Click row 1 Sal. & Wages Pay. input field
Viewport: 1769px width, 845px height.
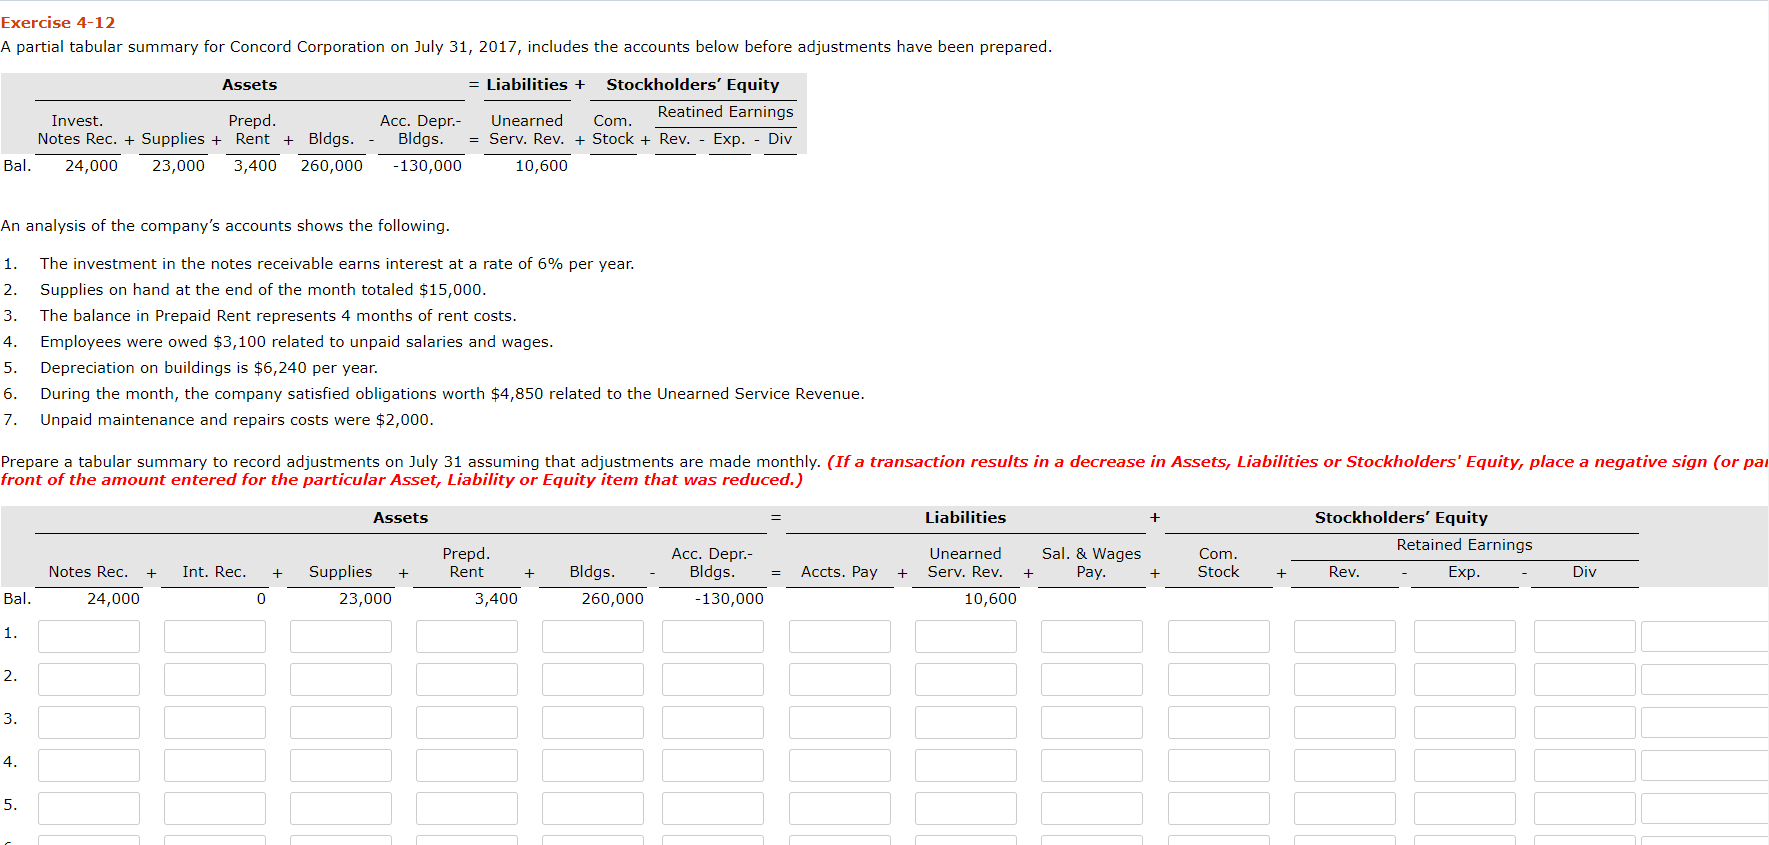pyautogui.click(x=1092, y=636)
